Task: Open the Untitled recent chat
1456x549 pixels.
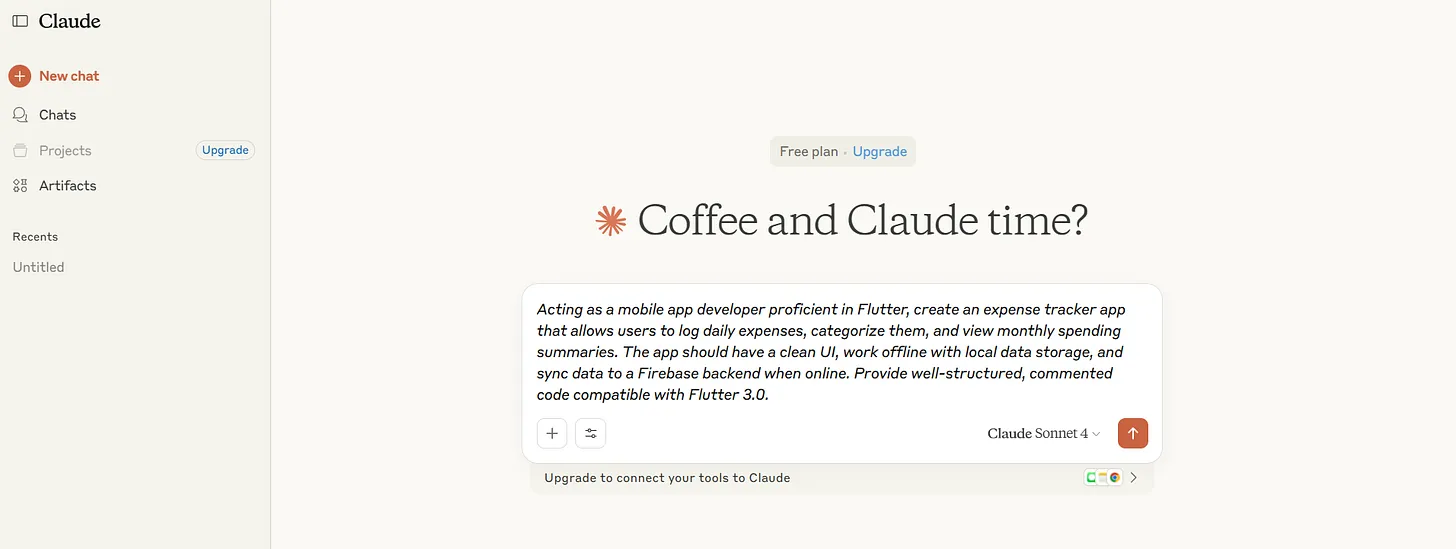Action: [x=38, y=267]
